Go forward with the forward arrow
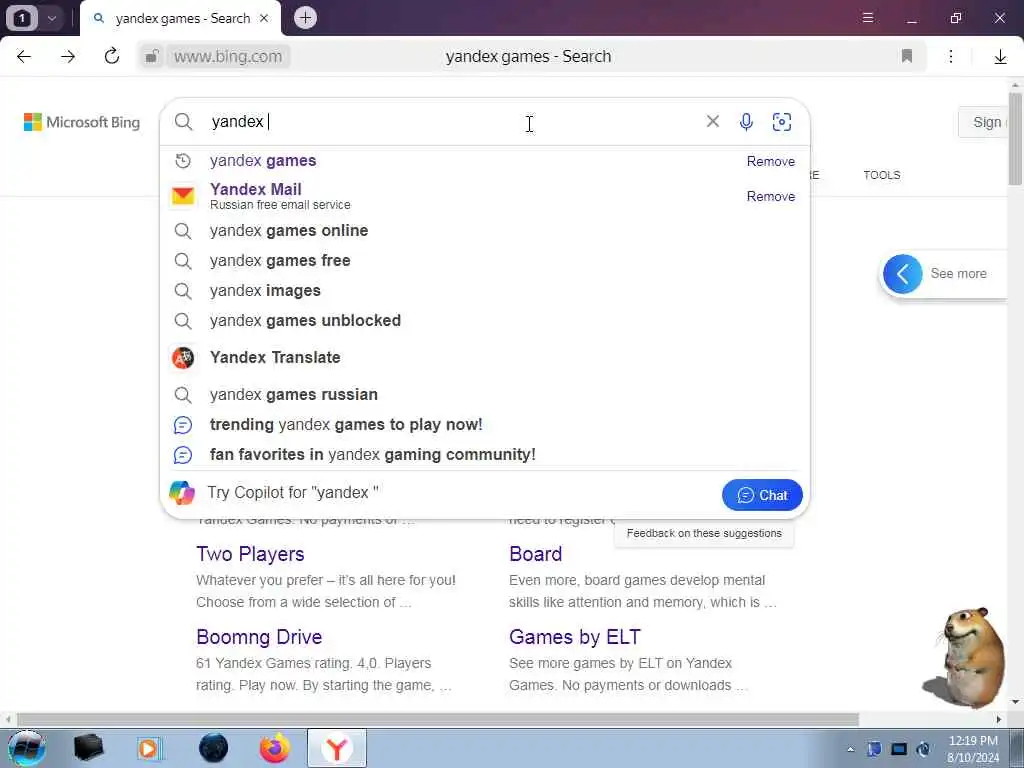The width and height of the screenshot is (1024, 768). [x=68, y=57]
